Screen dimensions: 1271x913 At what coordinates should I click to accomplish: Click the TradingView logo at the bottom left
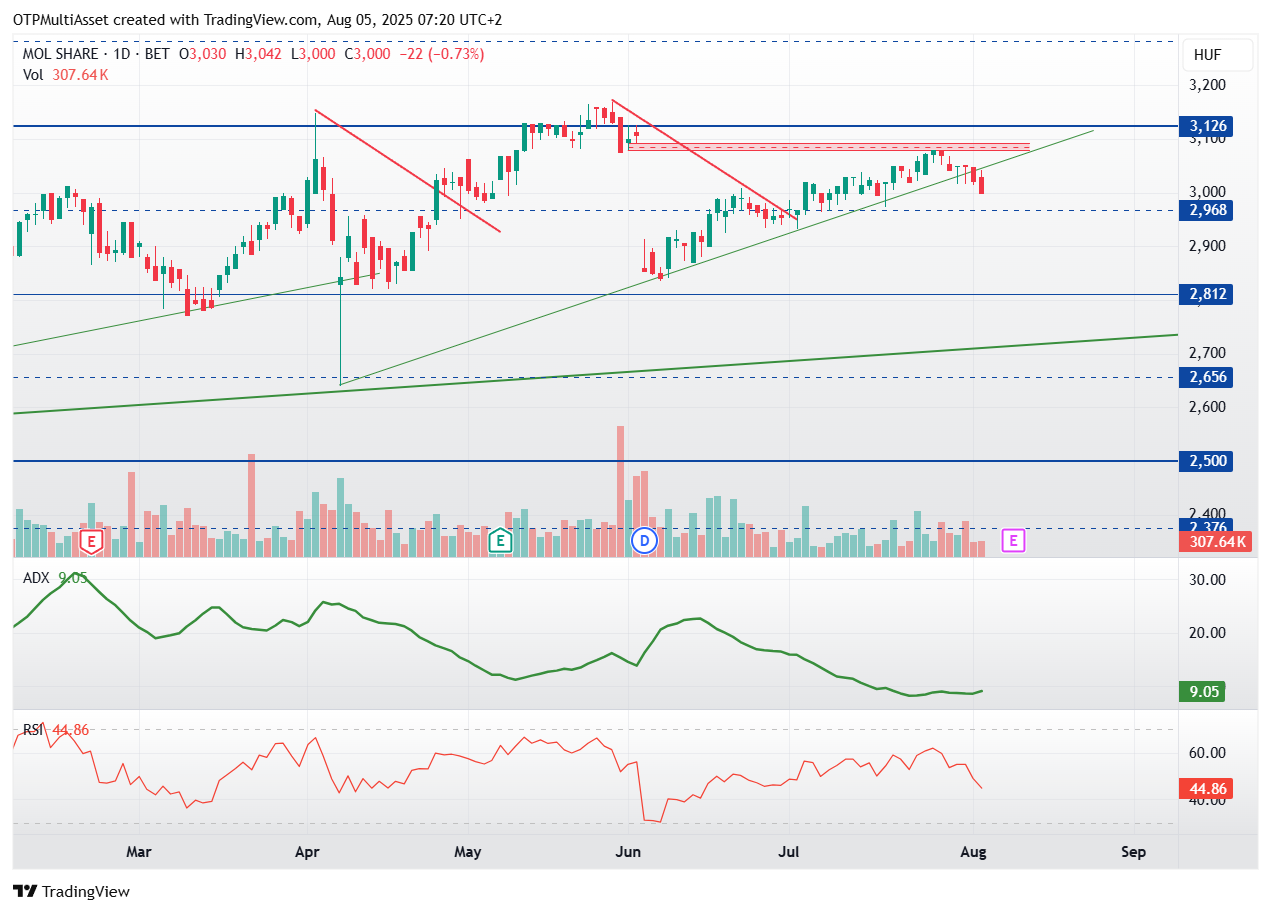tap(71, 891)
